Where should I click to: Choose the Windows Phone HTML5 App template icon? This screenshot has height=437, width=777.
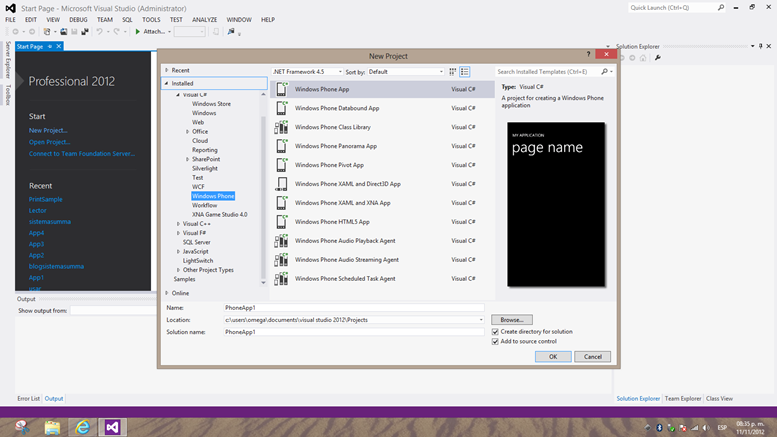(281, 222)
